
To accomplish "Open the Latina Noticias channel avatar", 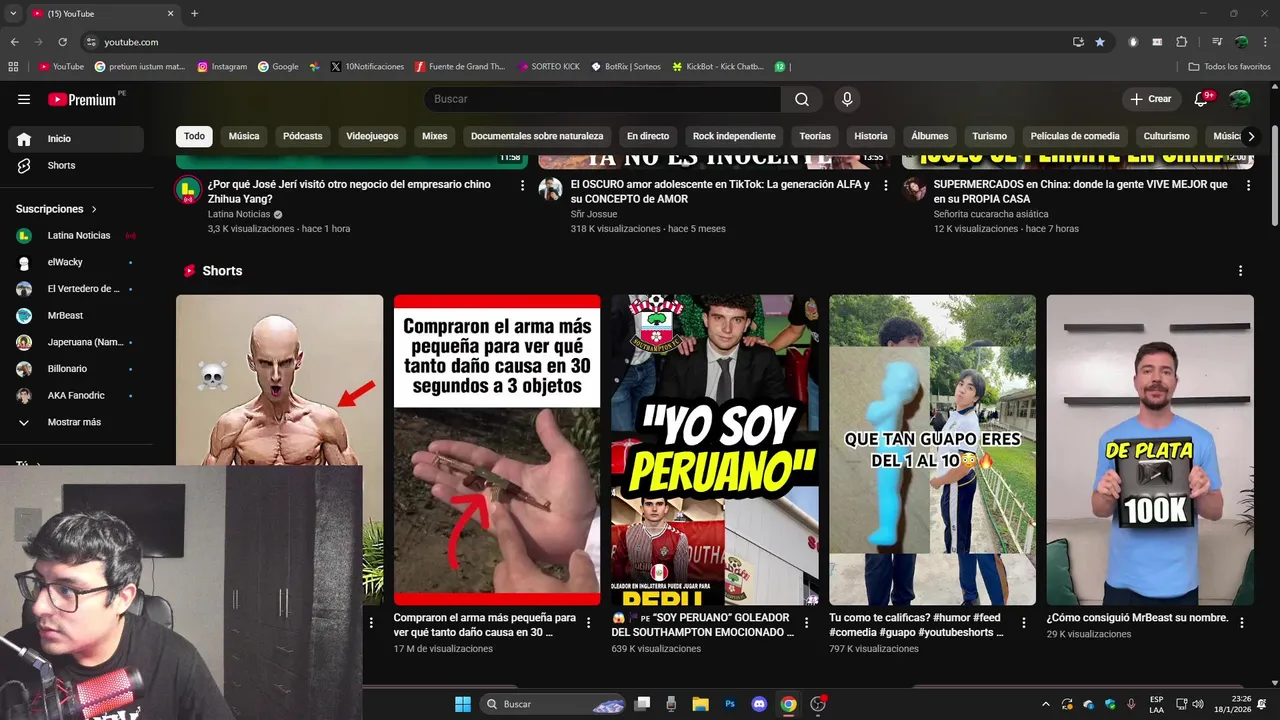I will click(x=188, y=190).
